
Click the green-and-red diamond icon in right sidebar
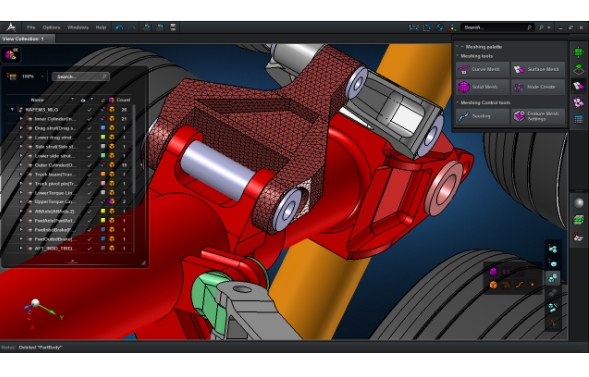pos(578,69)
